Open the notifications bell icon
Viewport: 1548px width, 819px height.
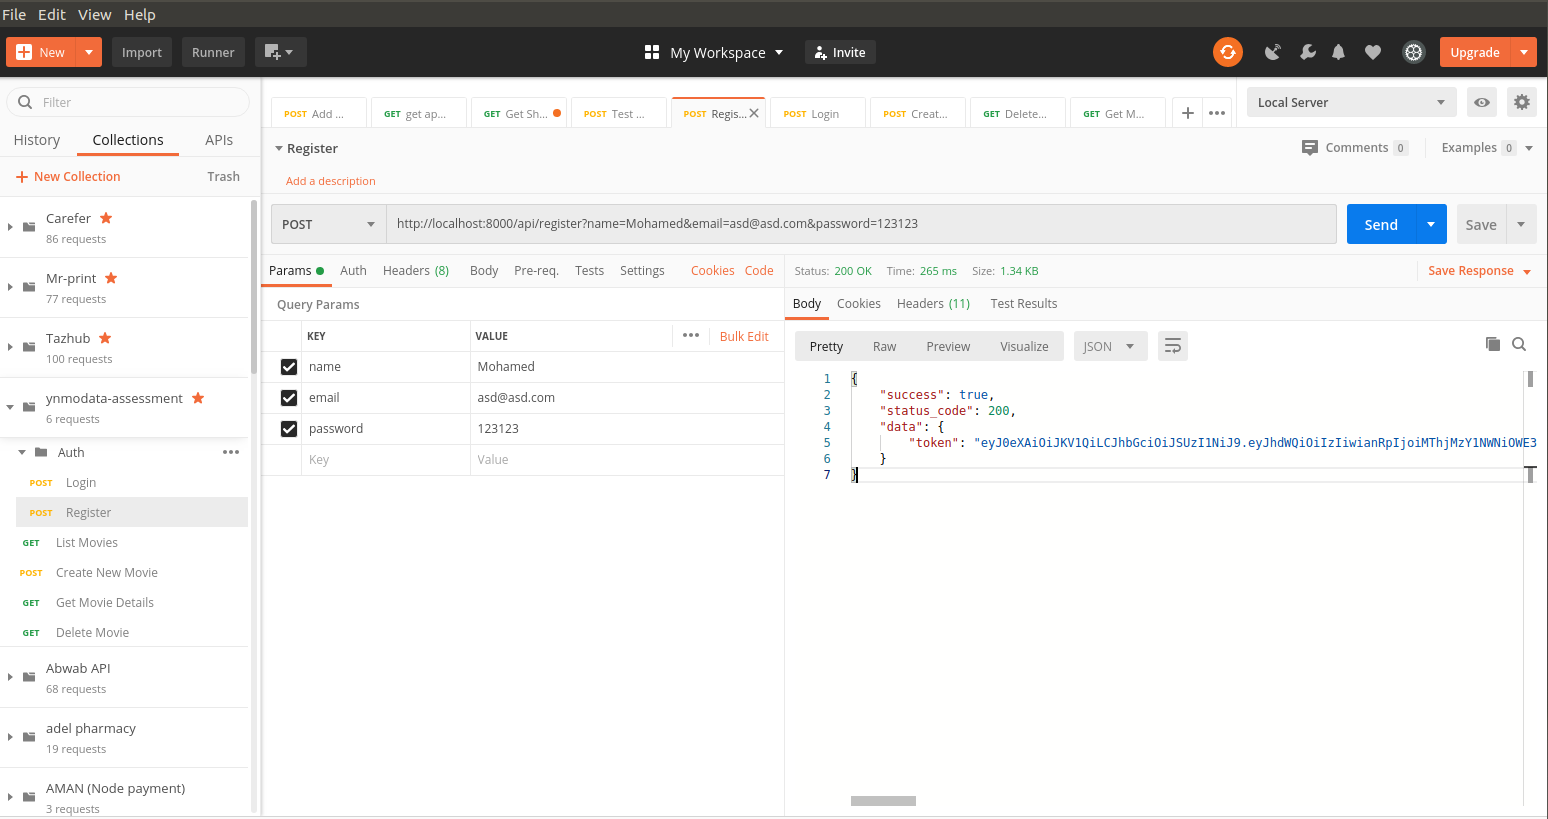(x=1338, y=52)
